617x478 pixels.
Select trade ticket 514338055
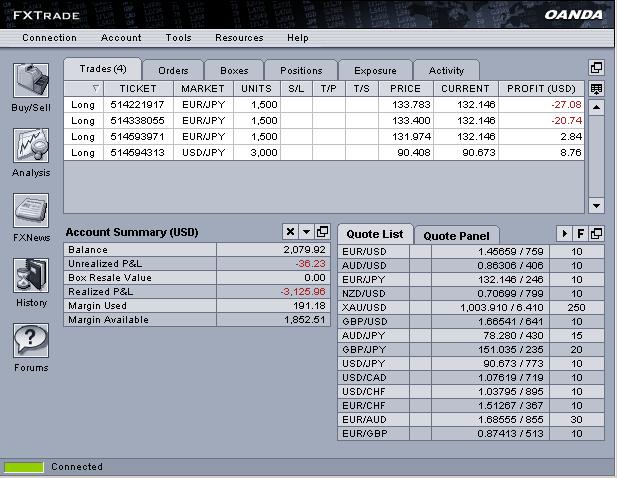pos(137,120)
